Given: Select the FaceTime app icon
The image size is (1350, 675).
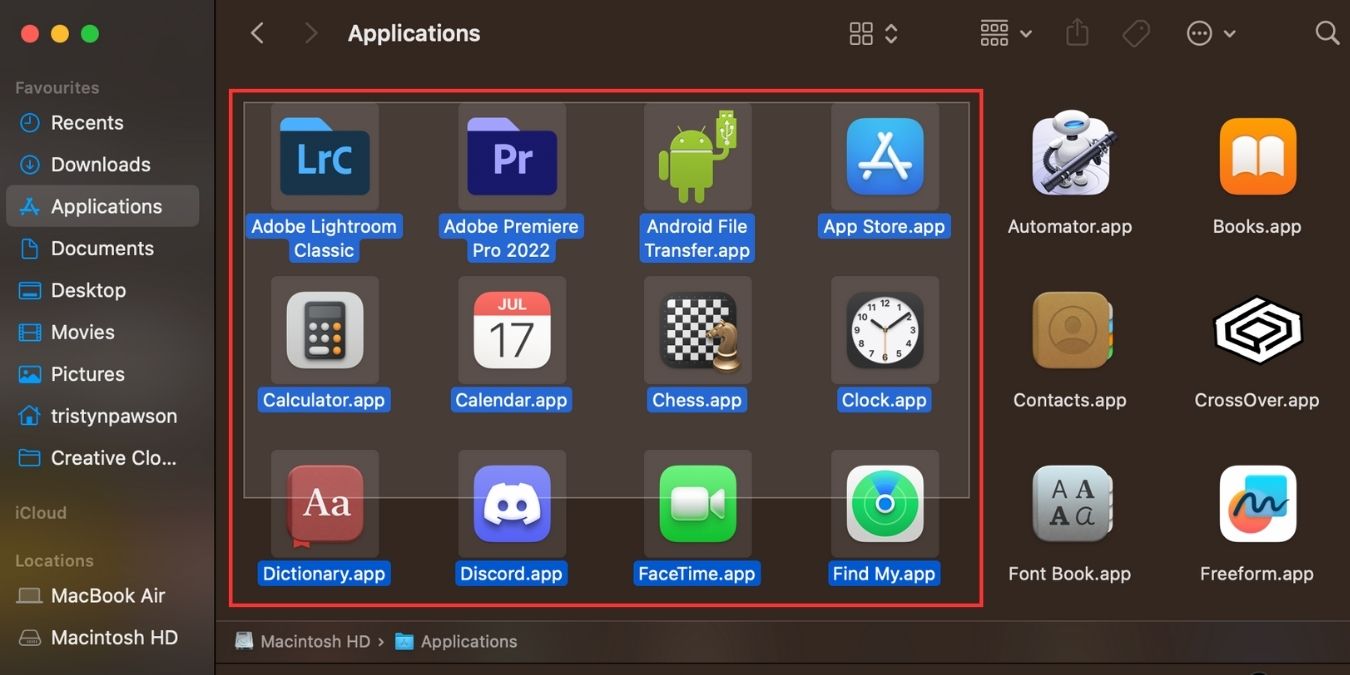Looking at the screenshot, I should pyautogui.click(x=697, y=504).
